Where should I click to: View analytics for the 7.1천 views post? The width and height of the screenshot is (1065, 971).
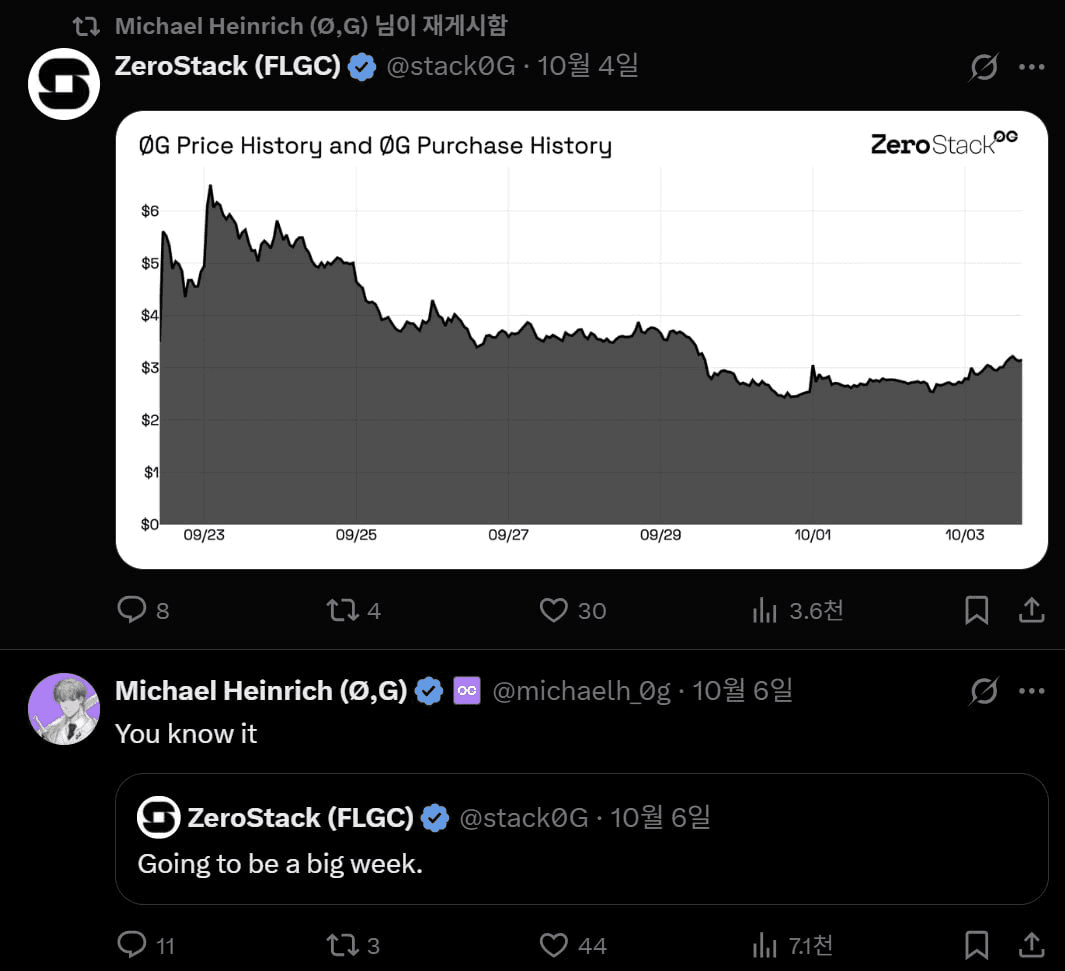coord(765,944)
